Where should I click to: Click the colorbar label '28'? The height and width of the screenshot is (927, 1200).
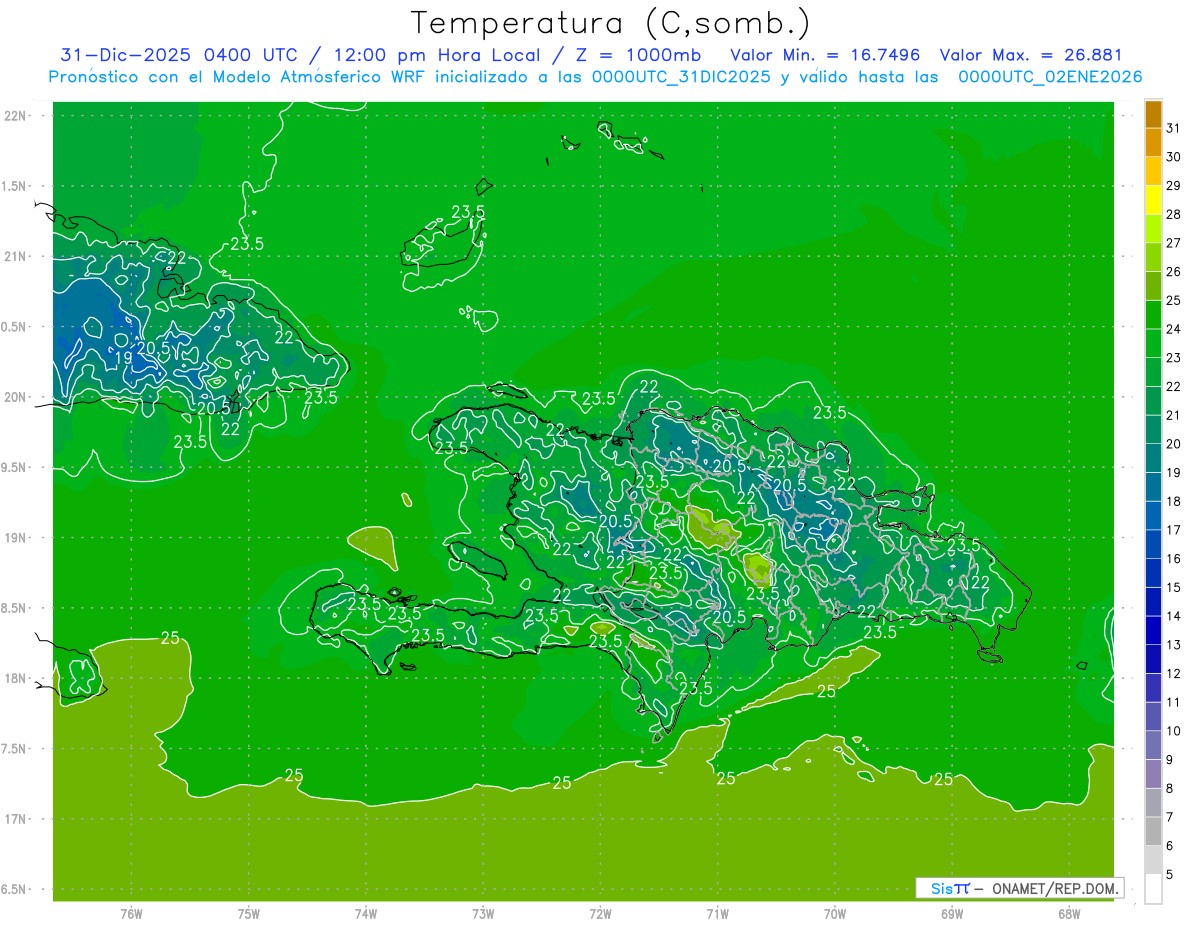click(1174, 214)
